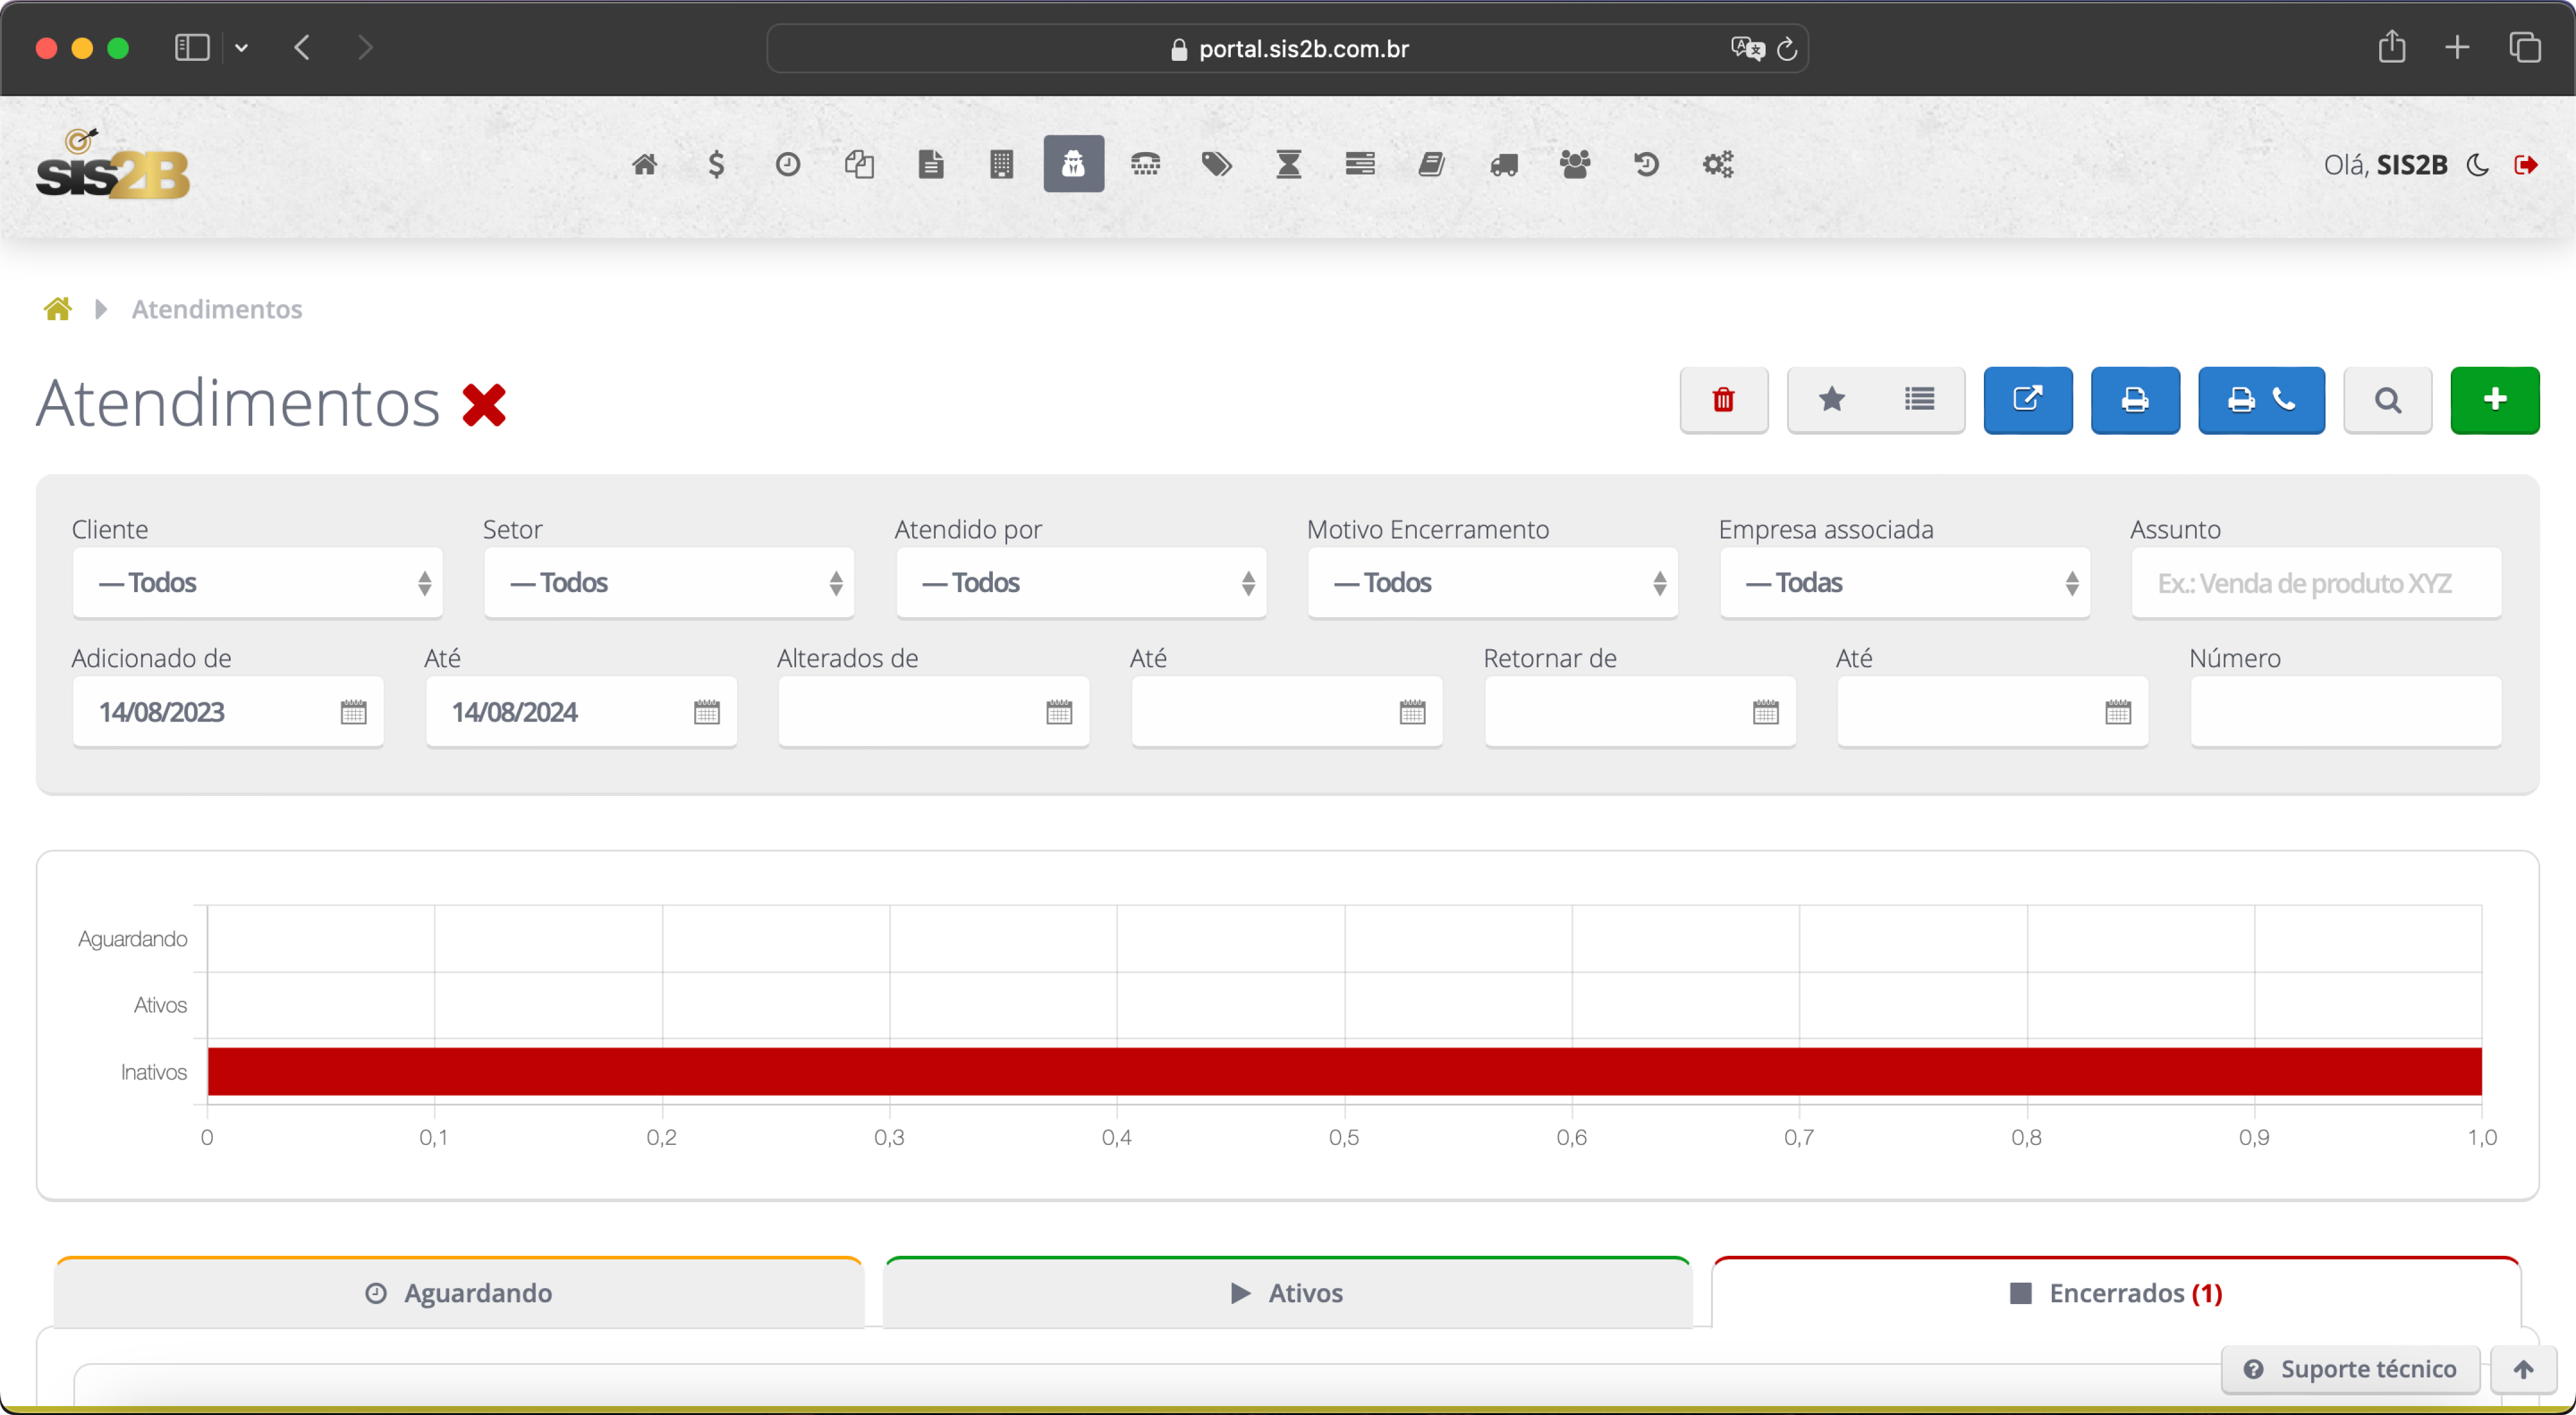Click the blue export external-link button

(x=2027, y=400)
